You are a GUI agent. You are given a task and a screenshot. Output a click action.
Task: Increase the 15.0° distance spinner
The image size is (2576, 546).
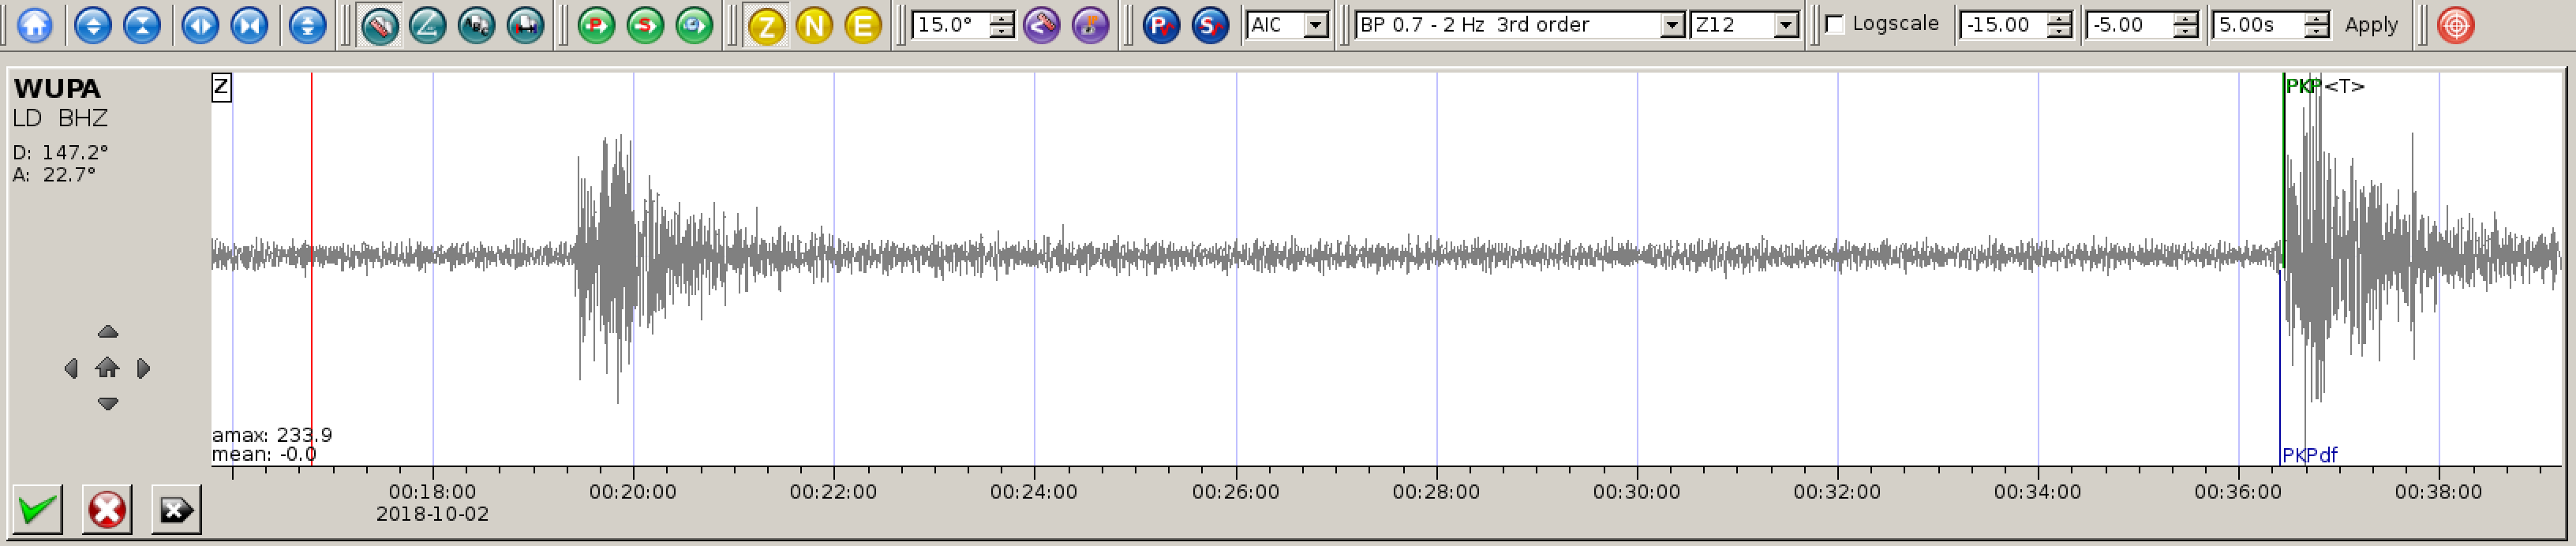1002,19
